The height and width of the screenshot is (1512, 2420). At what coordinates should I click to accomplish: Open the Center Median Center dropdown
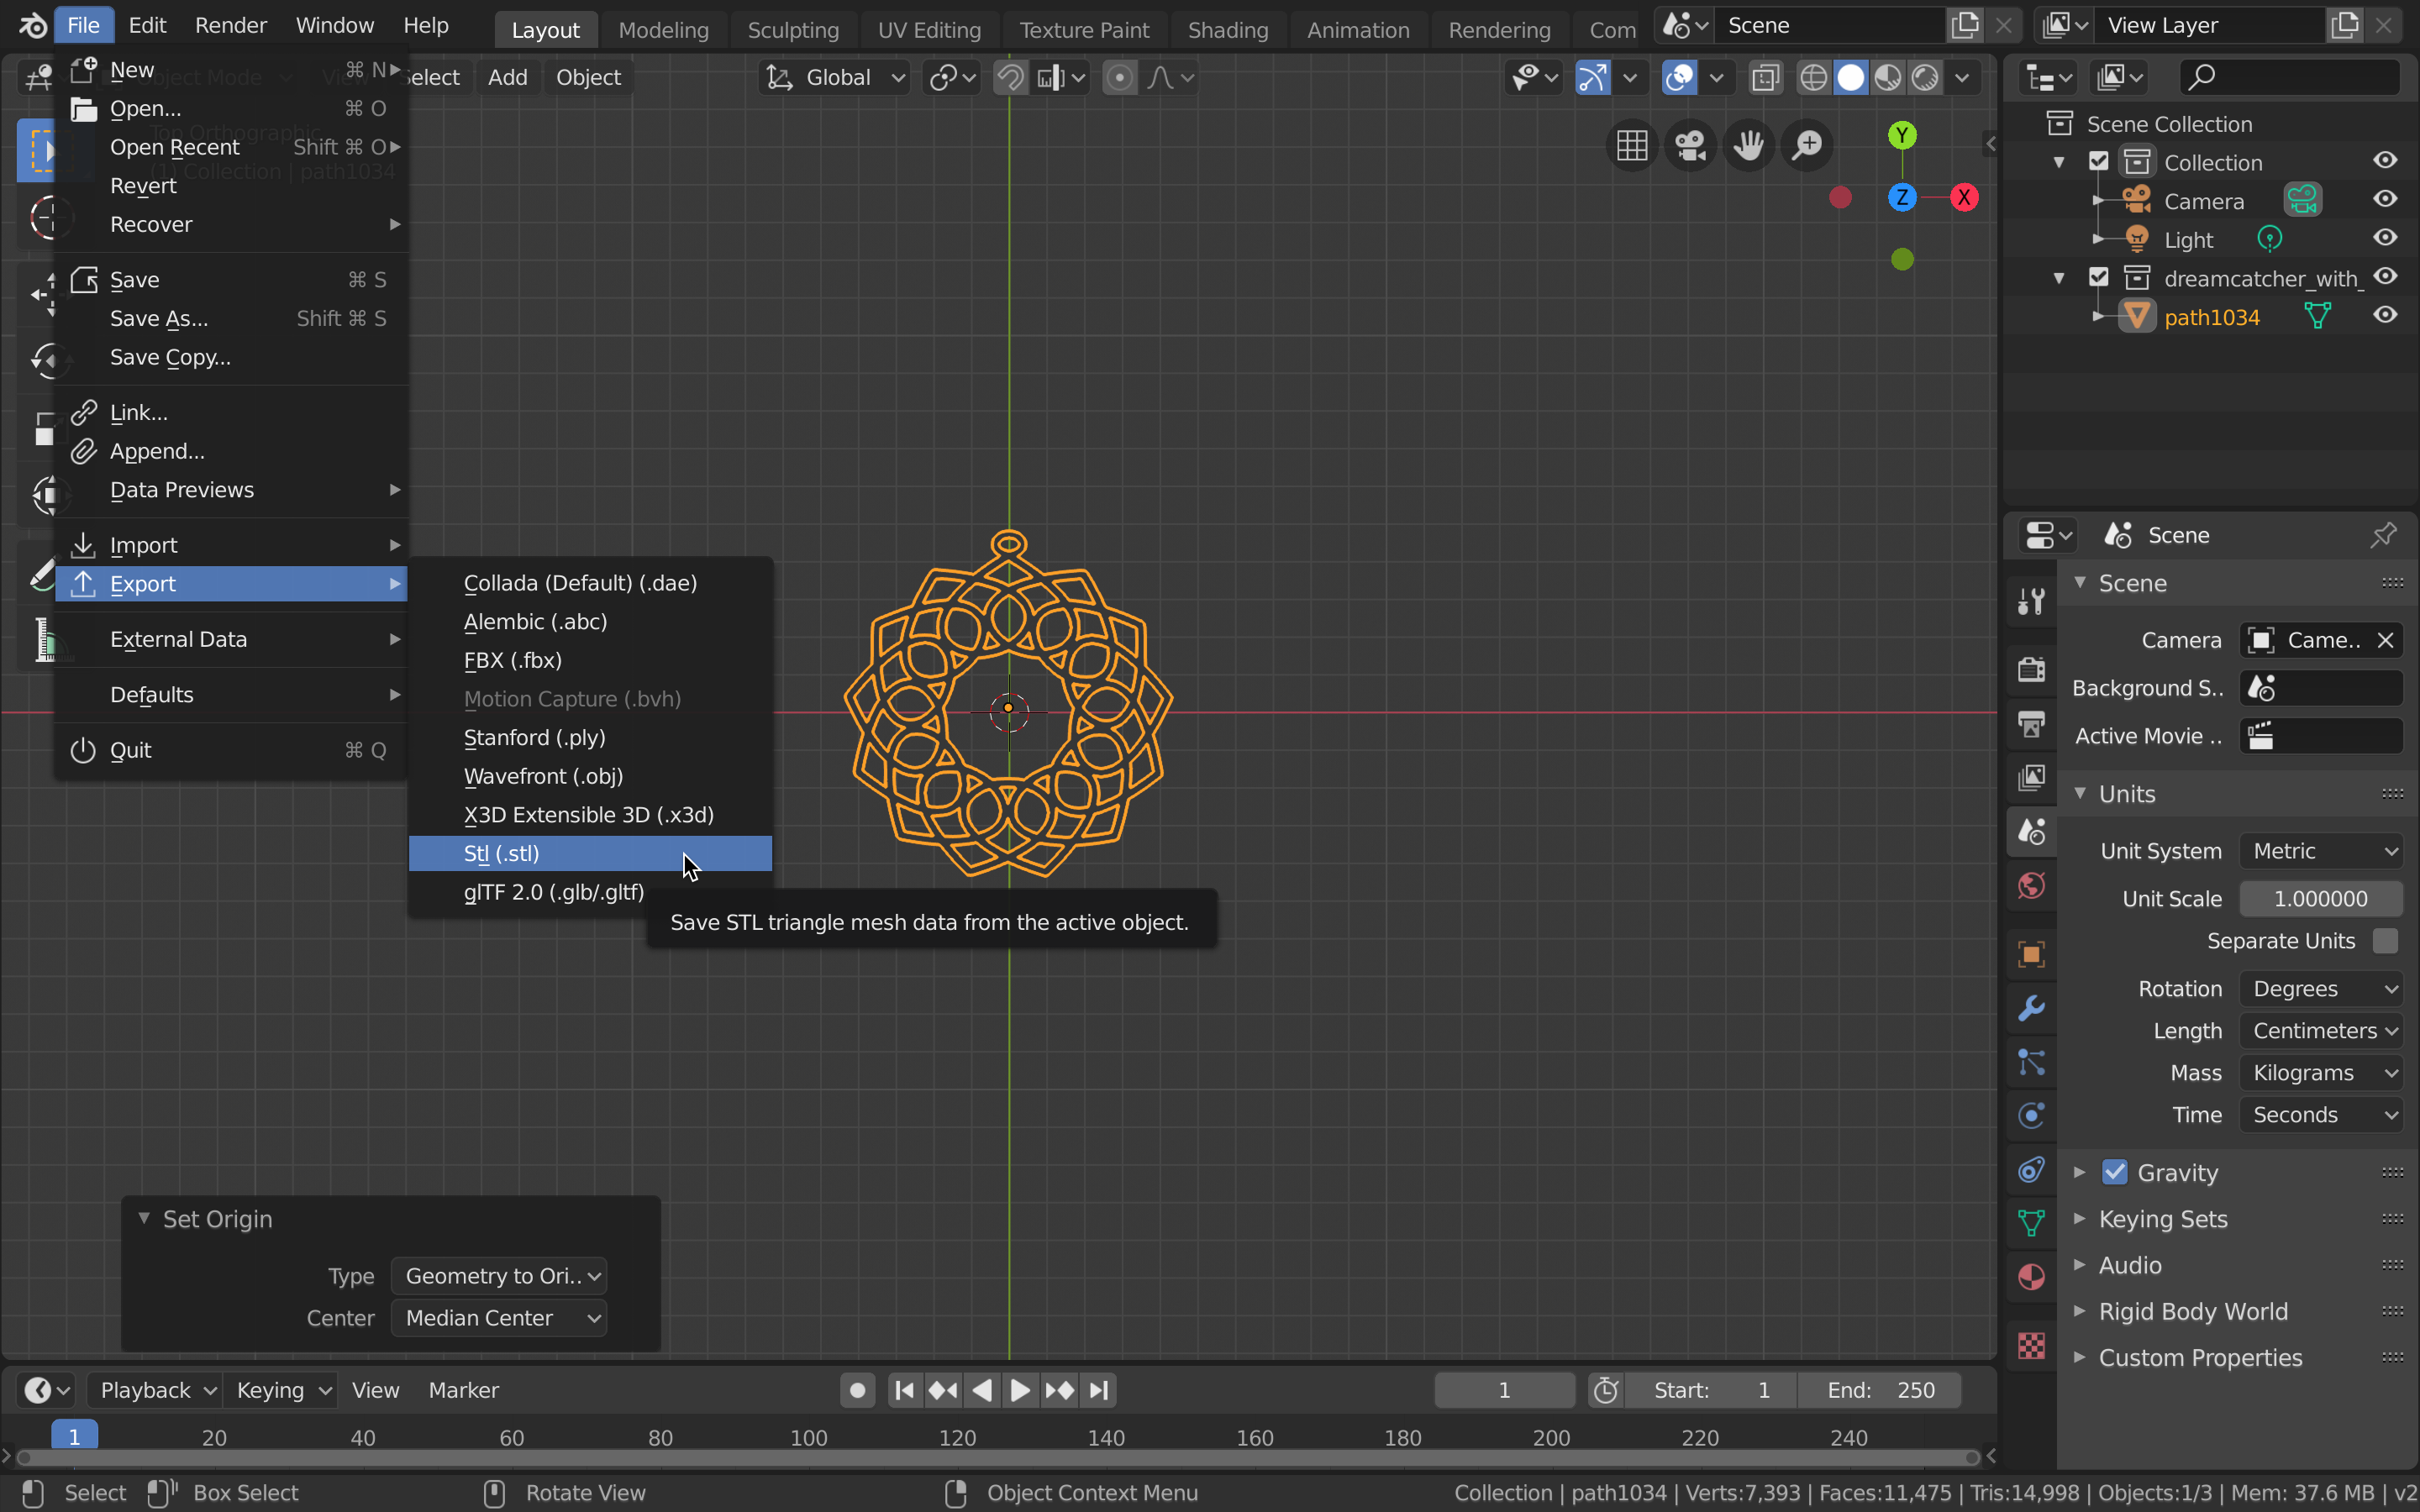[499, 1318]
